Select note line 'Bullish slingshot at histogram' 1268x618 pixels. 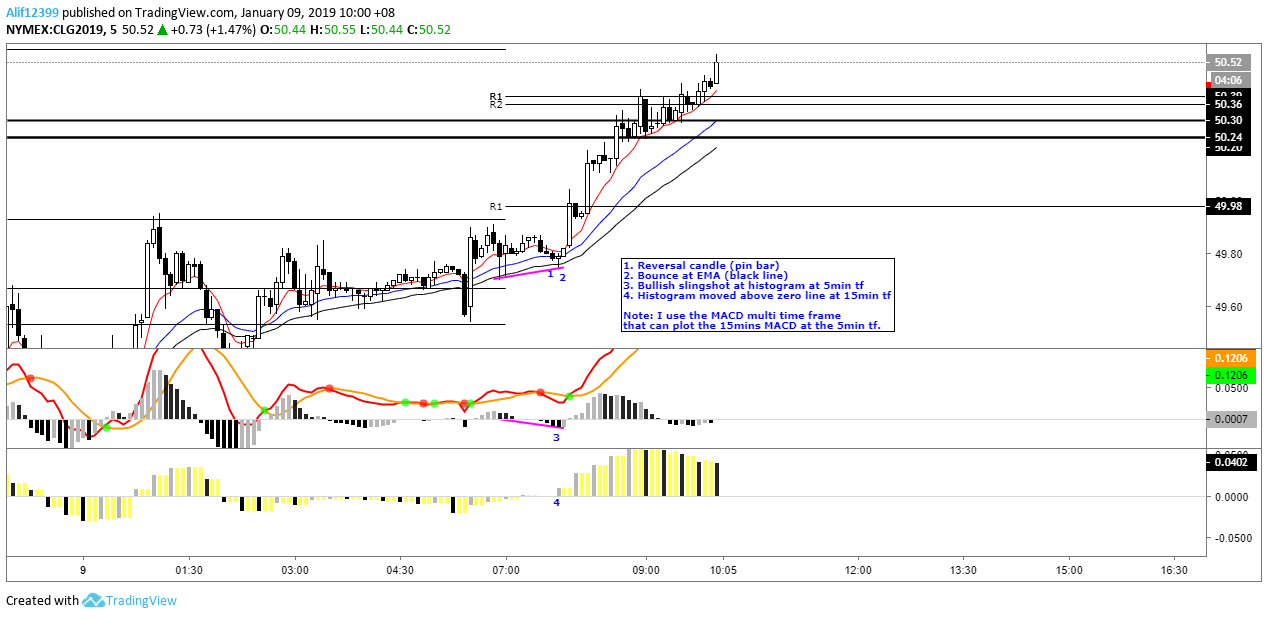click(742, 285)
